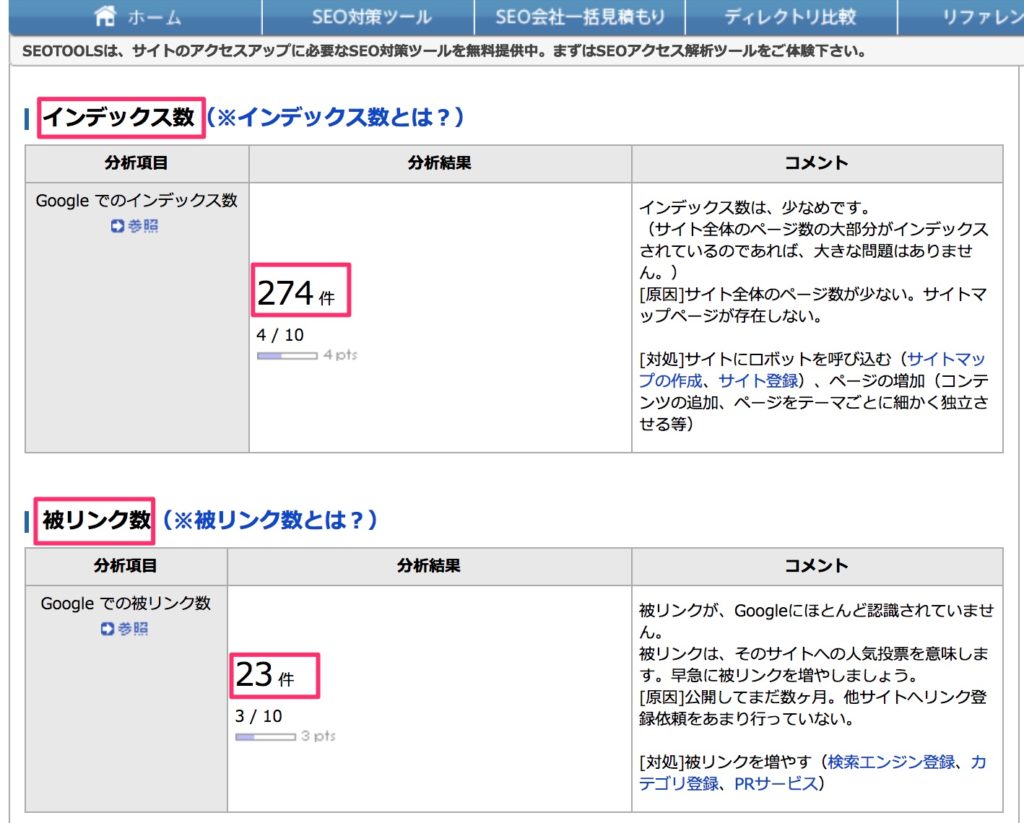Open the SEO対策ツール menu item

[x=371, y=17]
